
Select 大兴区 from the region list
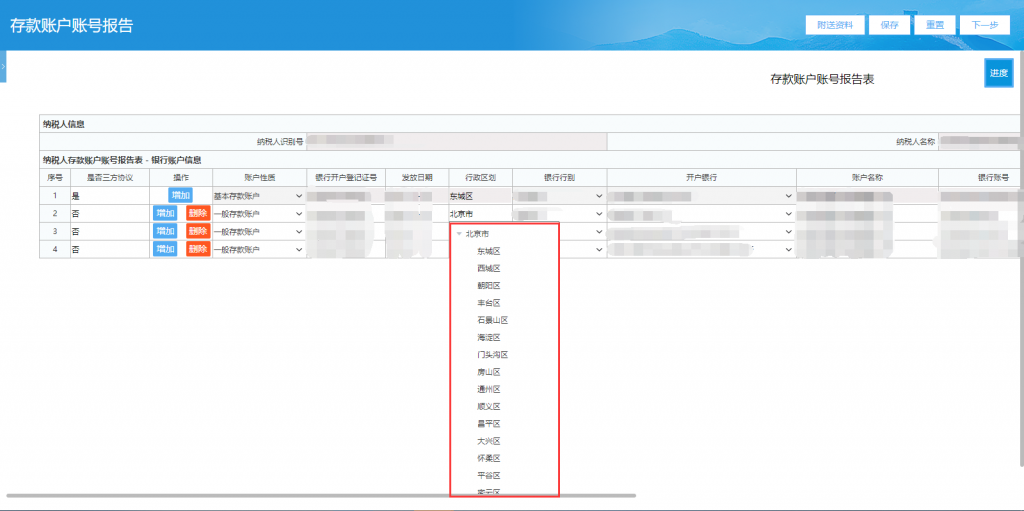point(488,441)
